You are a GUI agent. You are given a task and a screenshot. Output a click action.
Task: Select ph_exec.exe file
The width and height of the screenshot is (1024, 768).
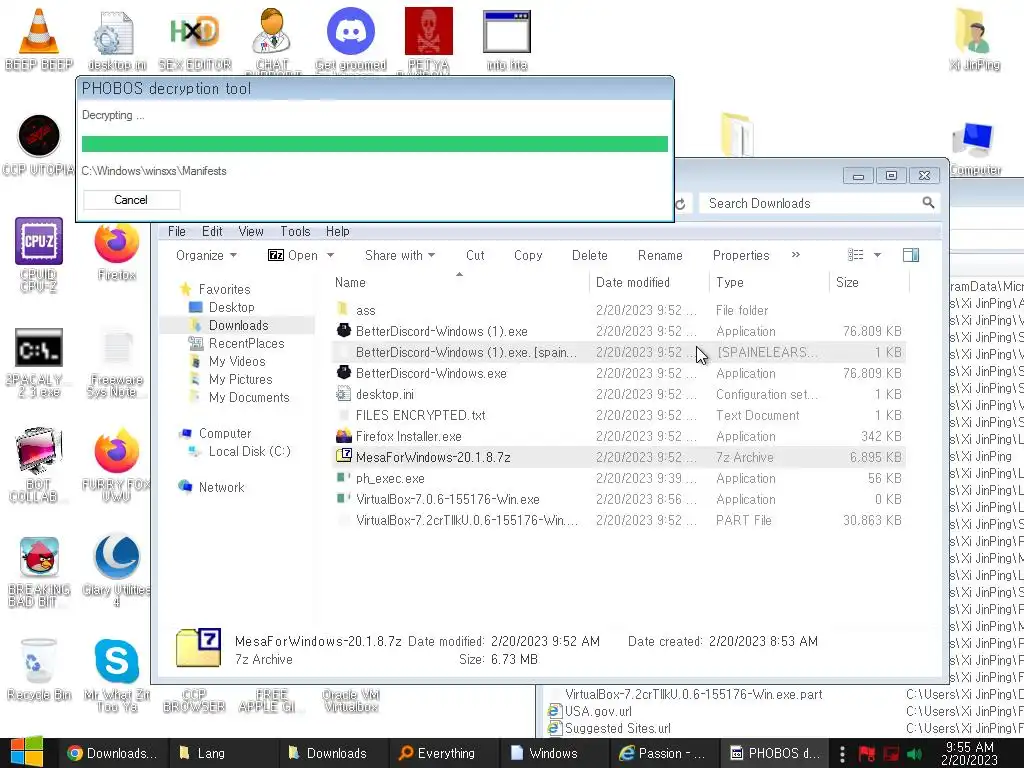(618, 478)
